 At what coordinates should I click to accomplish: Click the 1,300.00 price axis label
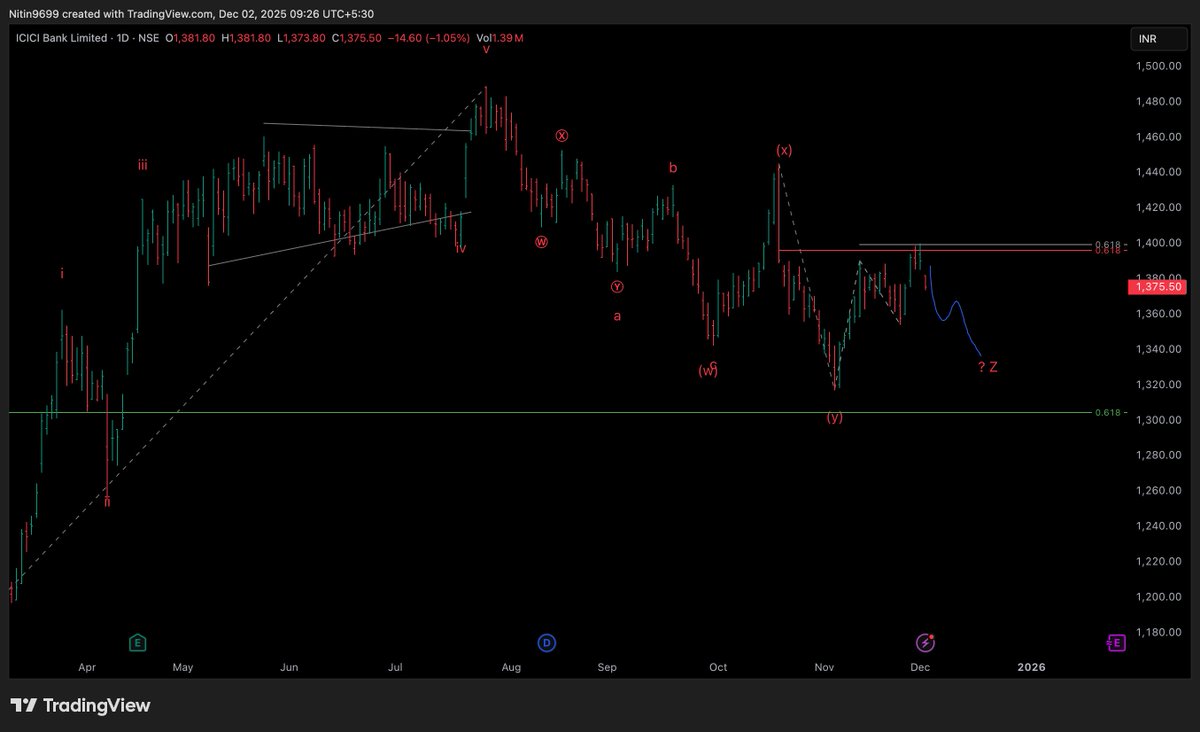coord(1157,419)
